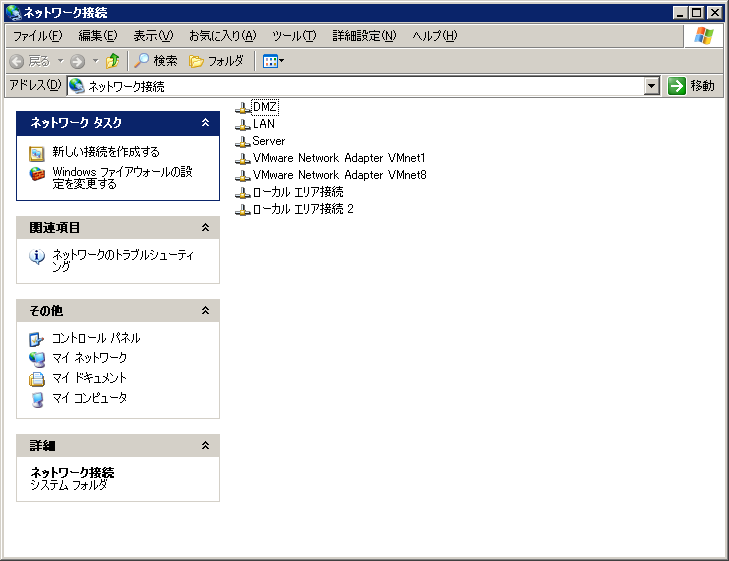The image size is (729, 561).
Task: Click the title bar network icon
Action: click(14, 12)
